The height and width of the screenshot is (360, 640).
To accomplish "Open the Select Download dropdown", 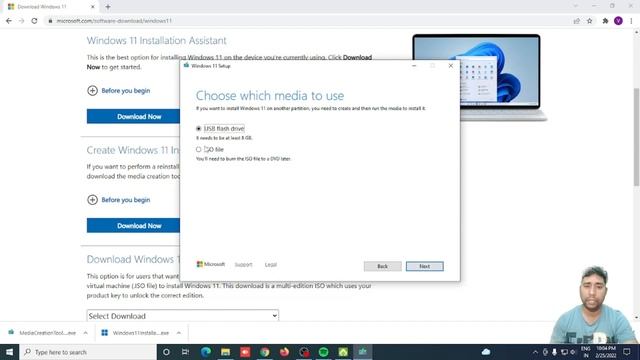I will 182,316.
